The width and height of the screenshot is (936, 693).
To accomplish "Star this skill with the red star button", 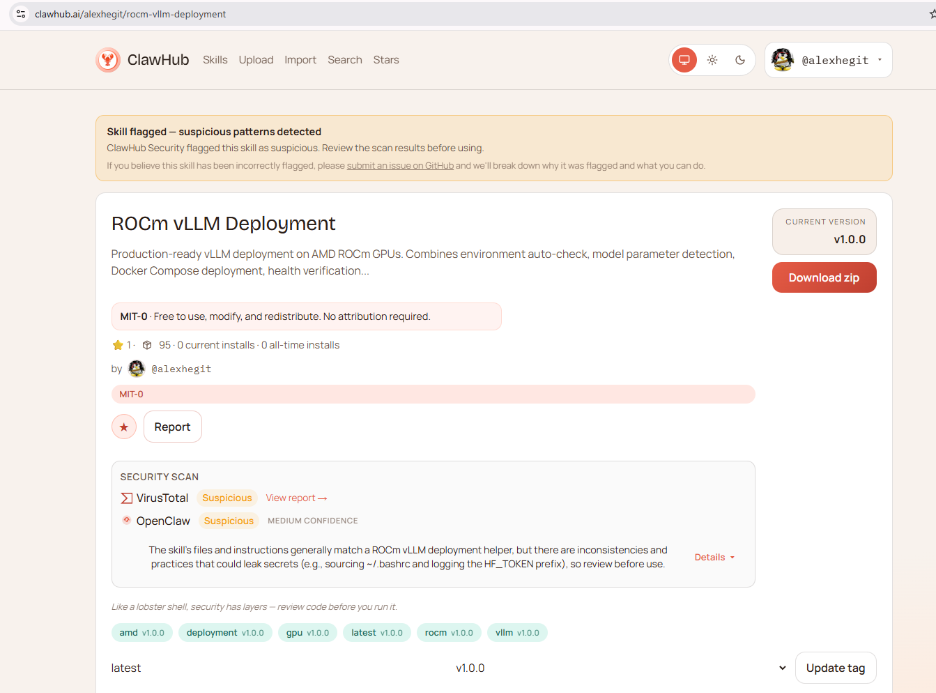I will coord(124,427).
